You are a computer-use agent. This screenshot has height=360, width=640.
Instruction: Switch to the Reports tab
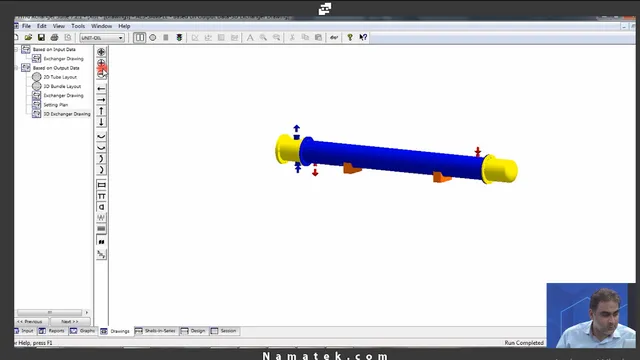[x=52, y=331]
